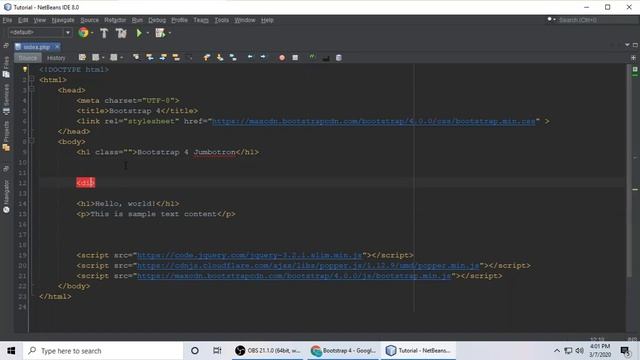Click the bootstrap.min.js script URL

pyautogui.click(x=294, y=276)
